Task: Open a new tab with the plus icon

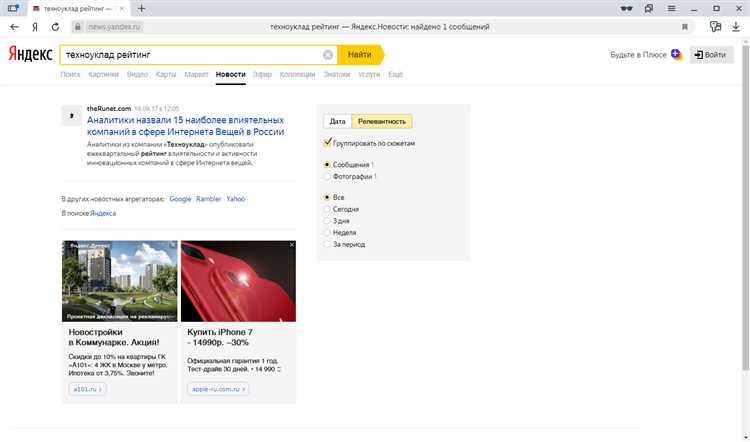Action: tap(141, 8)
